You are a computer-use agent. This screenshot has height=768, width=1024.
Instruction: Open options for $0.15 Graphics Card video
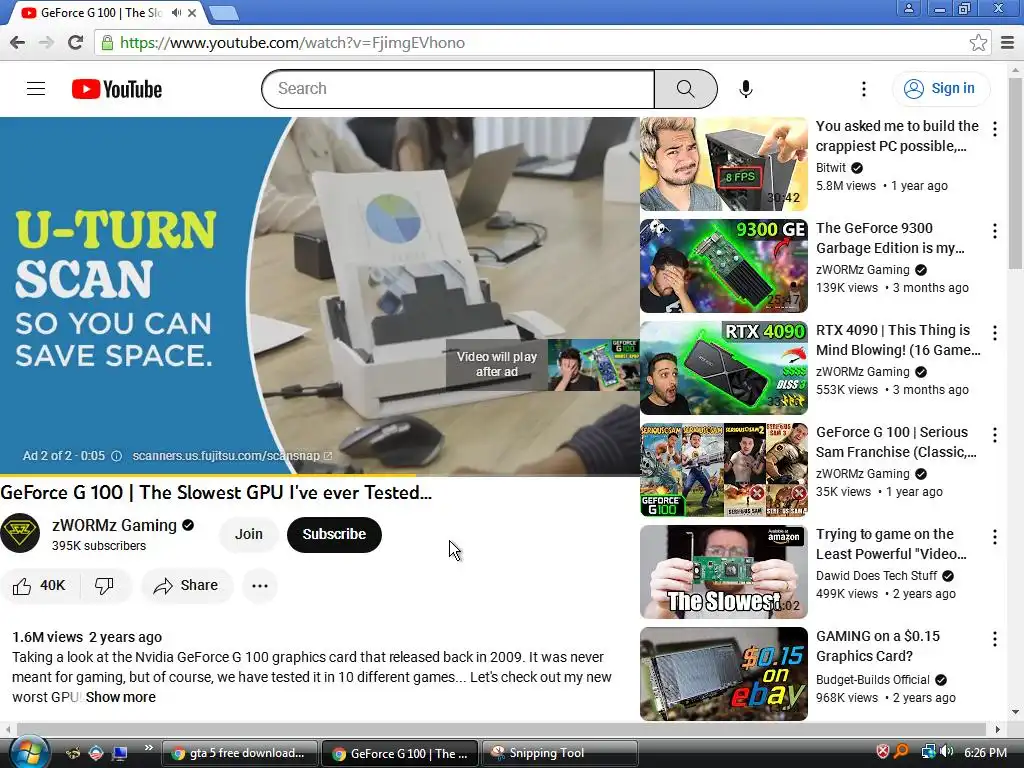[x=995, y=639]
